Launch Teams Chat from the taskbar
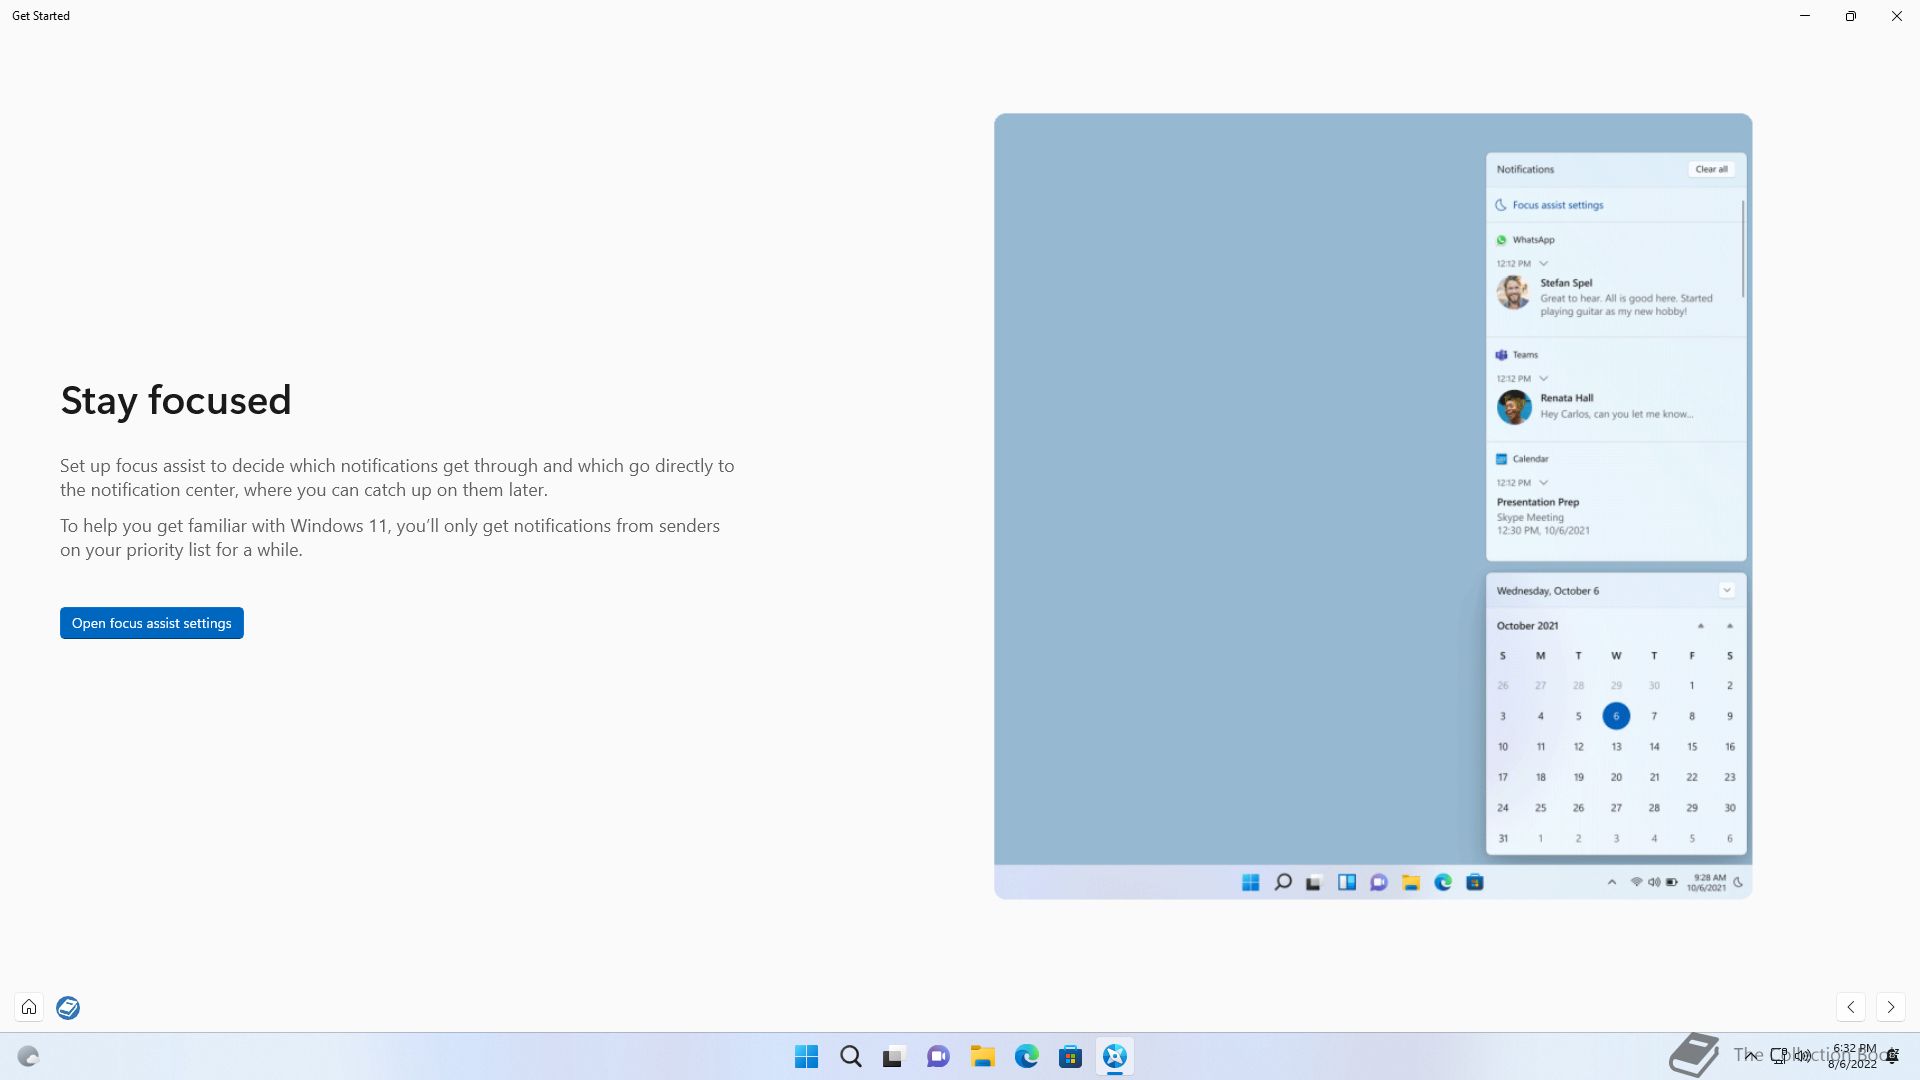The height and width of the screenshot is (1080, 1920). [x=938, y=1056]
